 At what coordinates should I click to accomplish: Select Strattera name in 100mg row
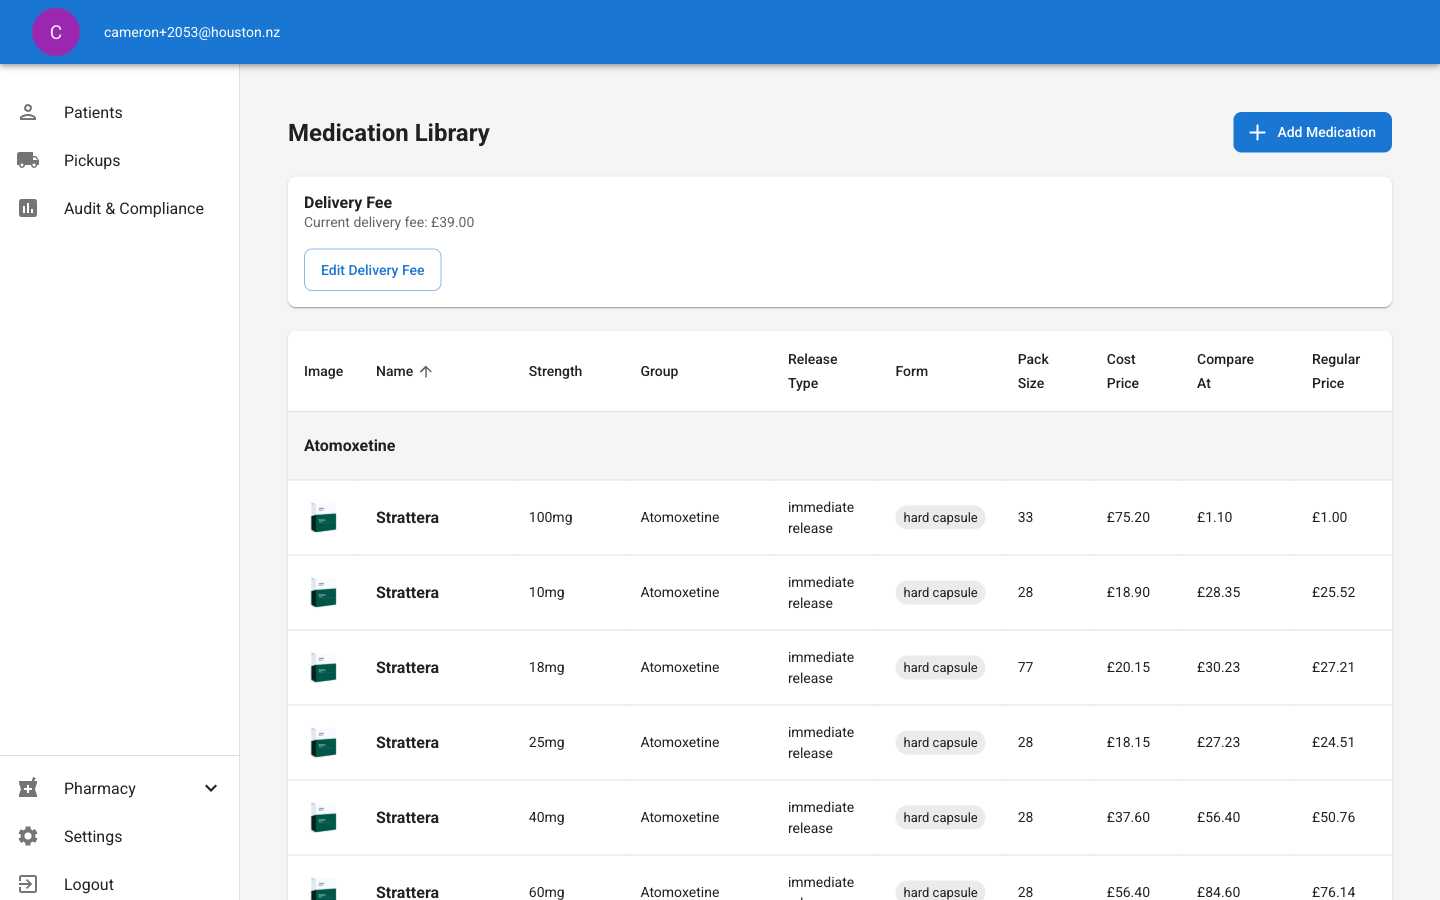(407, 517)
